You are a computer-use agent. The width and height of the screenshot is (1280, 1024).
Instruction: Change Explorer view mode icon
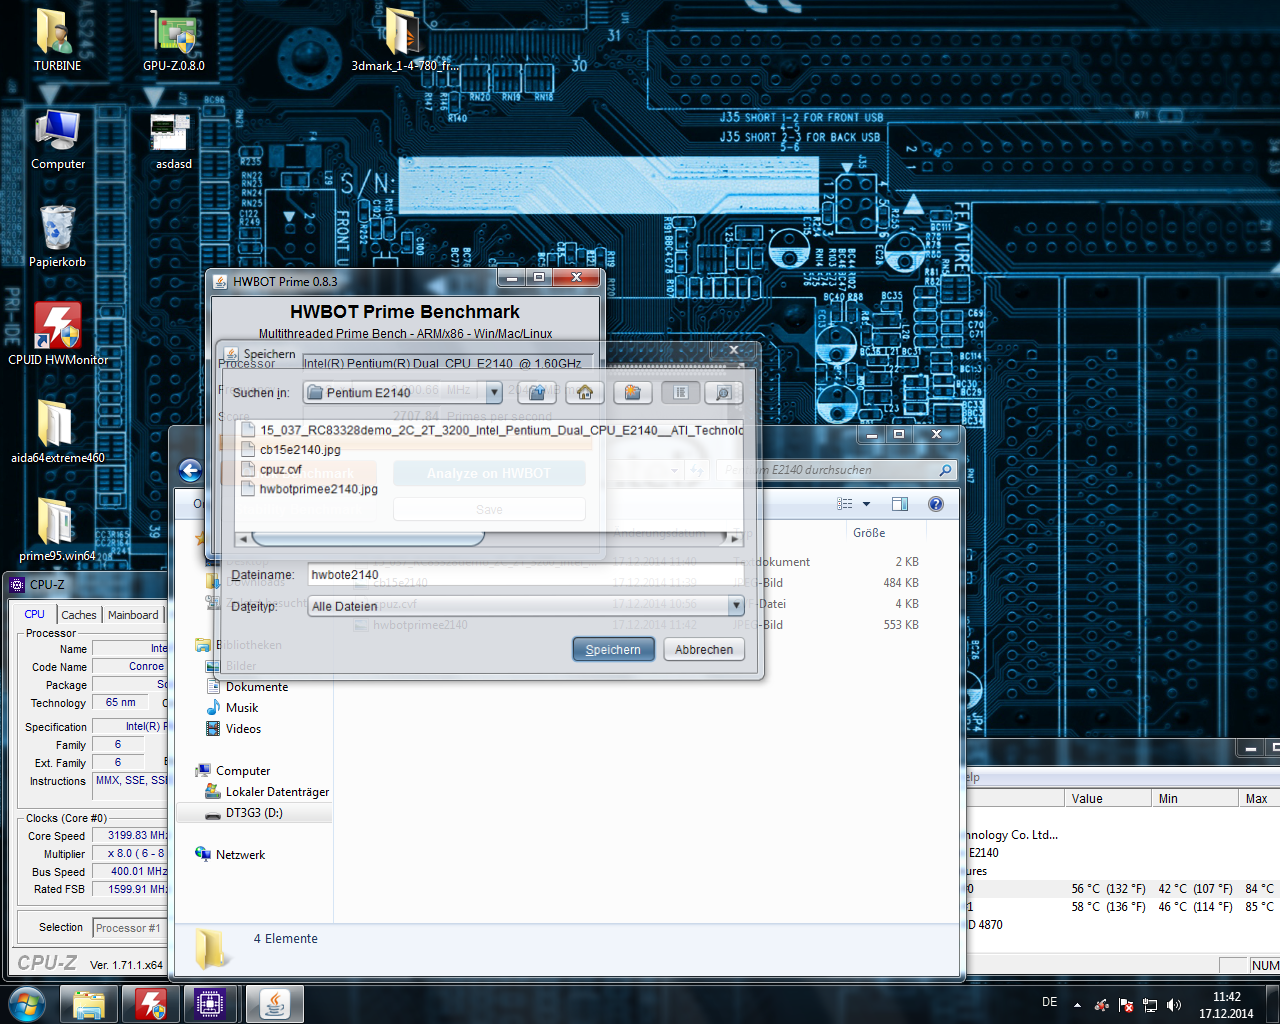coord(845,504)
